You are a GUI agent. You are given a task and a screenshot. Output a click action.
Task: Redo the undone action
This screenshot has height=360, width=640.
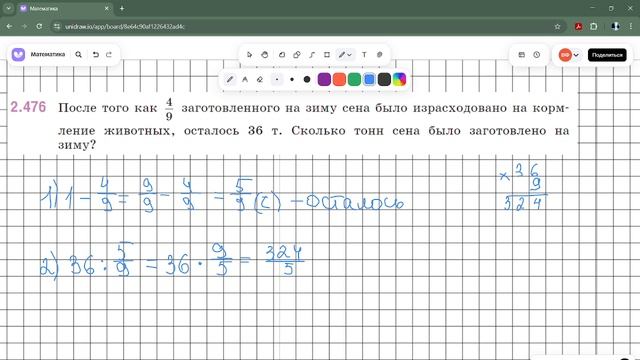point(109,54)
